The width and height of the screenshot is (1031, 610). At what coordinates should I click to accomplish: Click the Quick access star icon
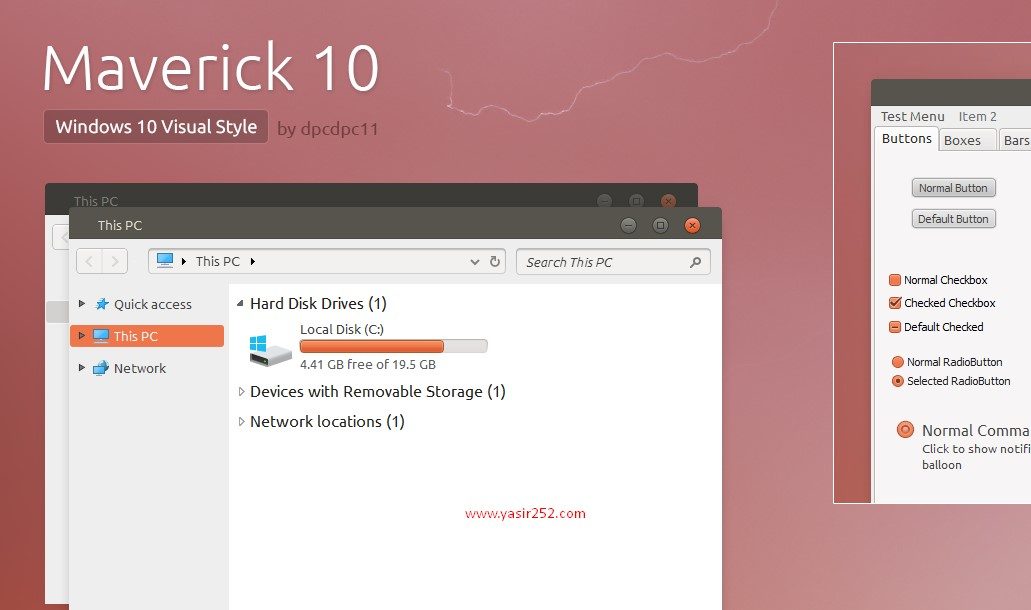click(x=102, y=304)
